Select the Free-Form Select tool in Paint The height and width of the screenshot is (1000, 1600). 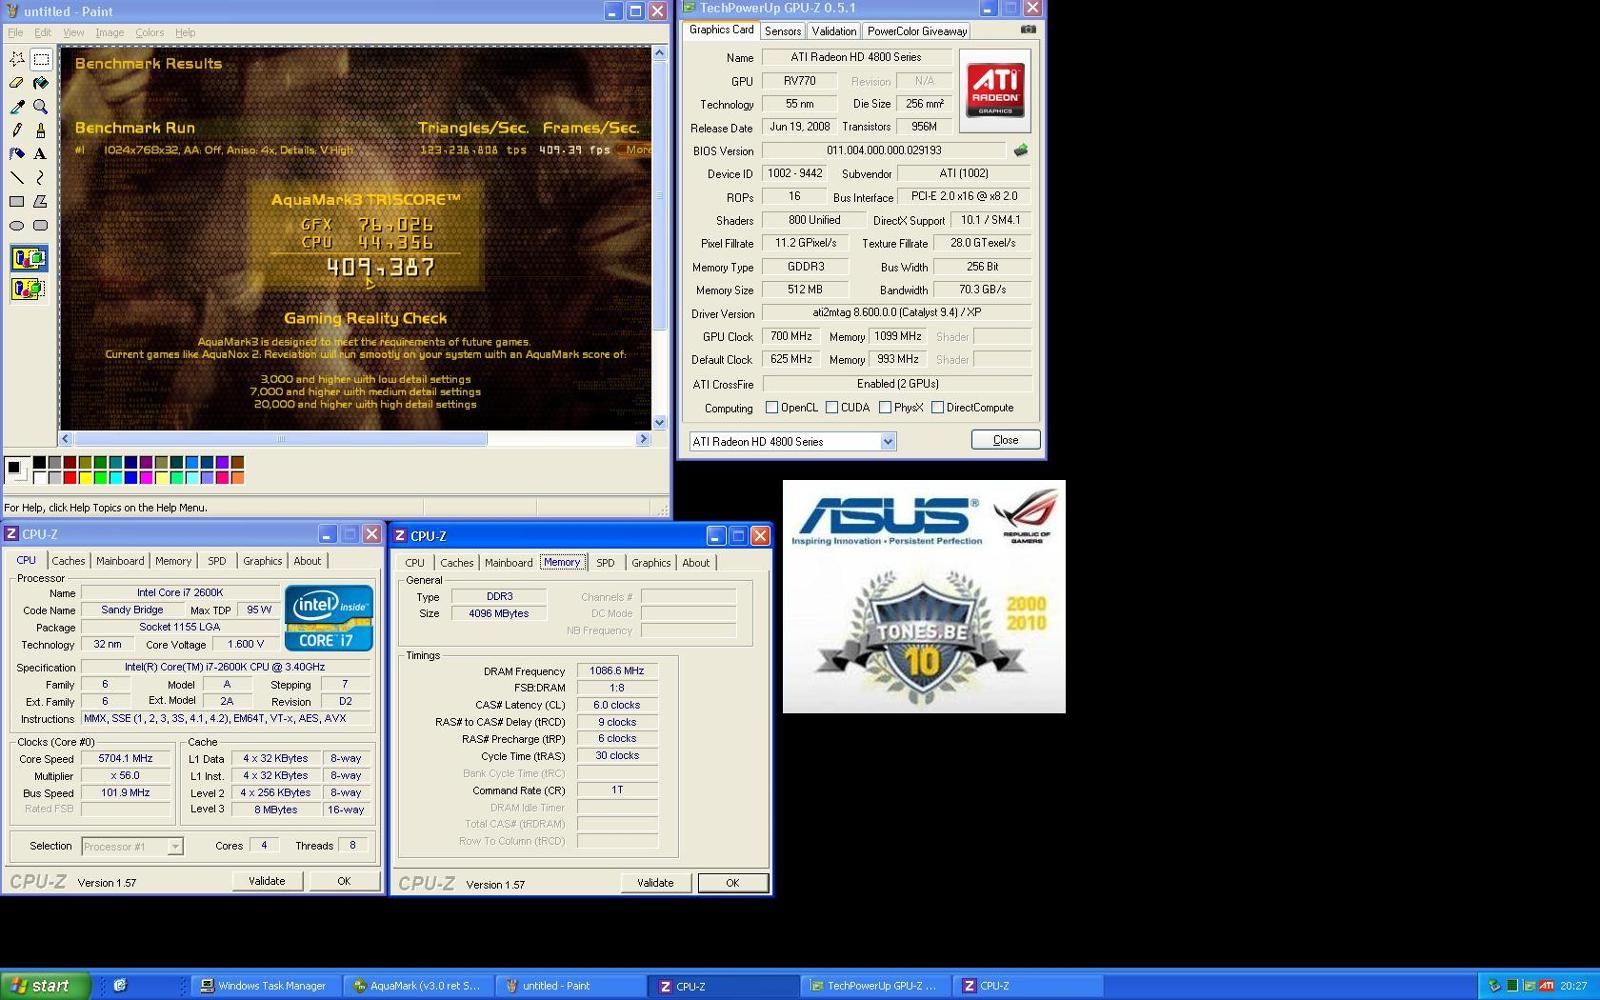pyautogui.click(x=17, y=59)
